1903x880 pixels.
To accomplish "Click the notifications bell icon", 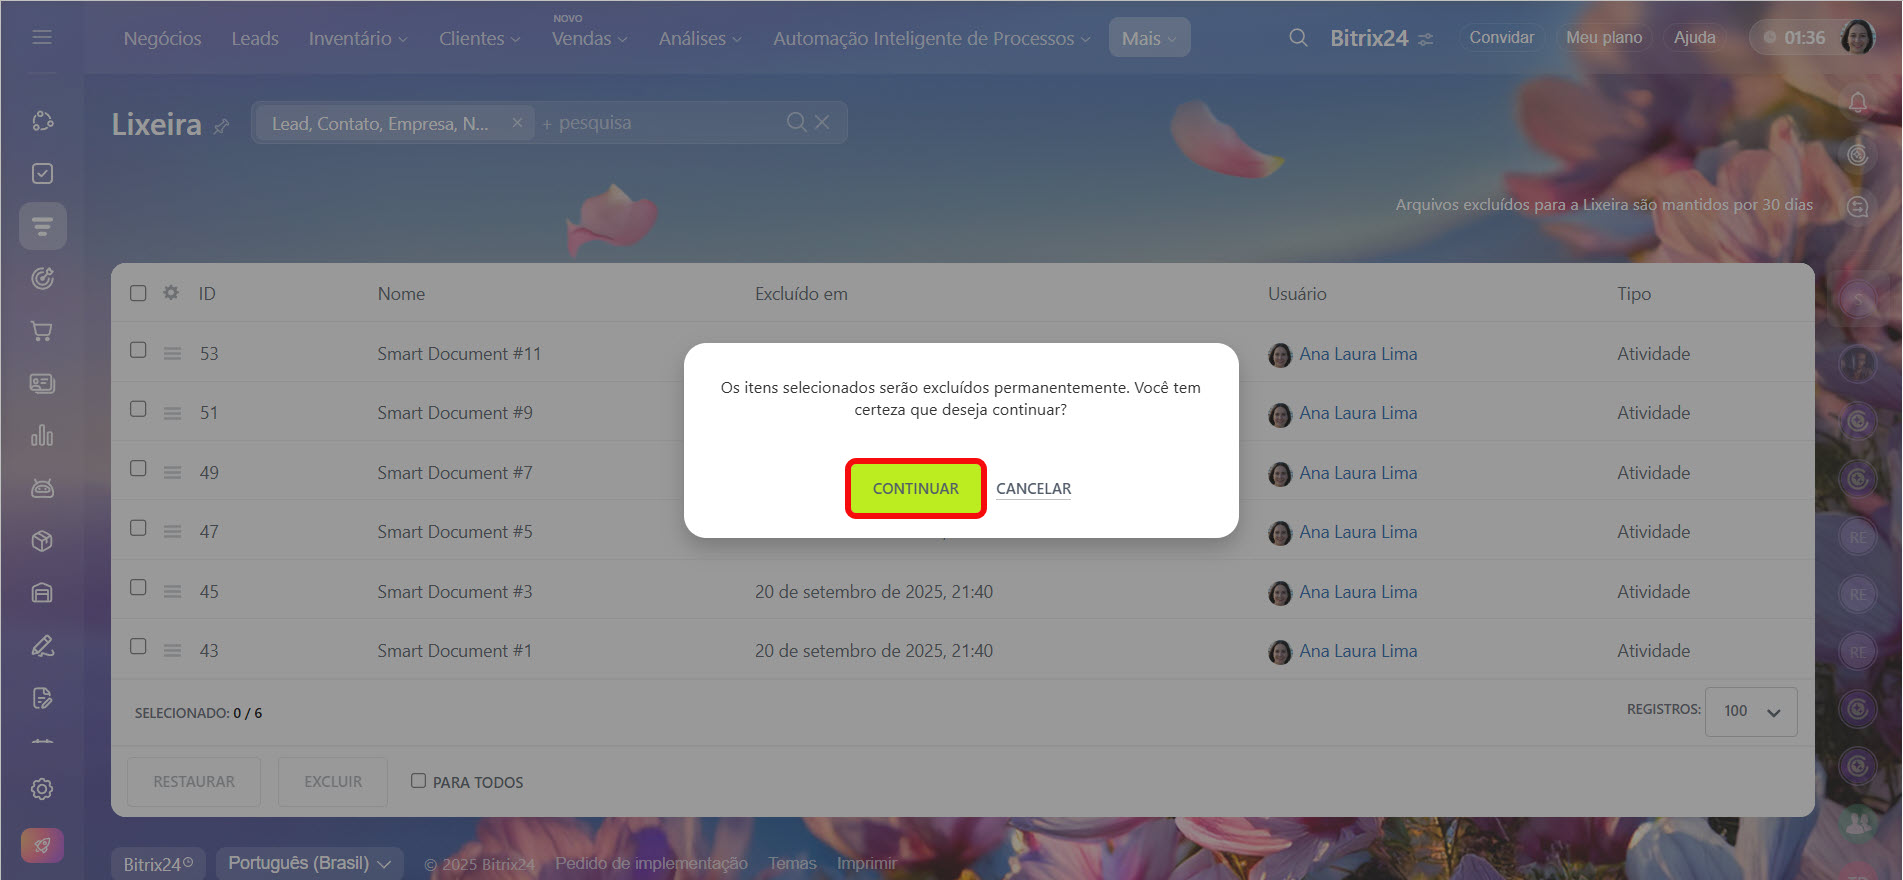I will click(x=1857, y=102).
